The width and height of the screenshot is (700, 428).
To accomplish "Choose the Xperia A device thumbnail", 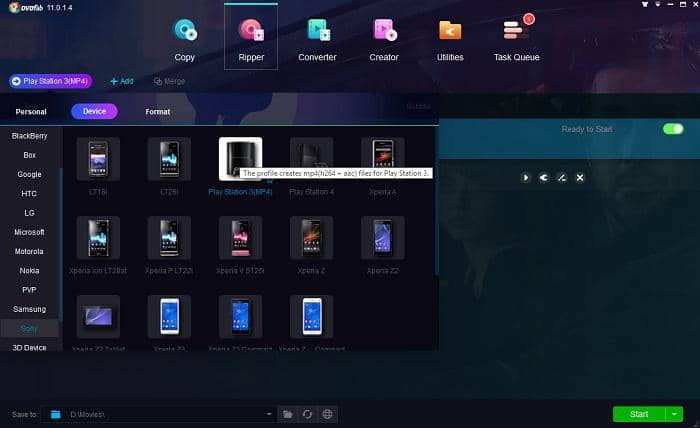I will [383, 159].
